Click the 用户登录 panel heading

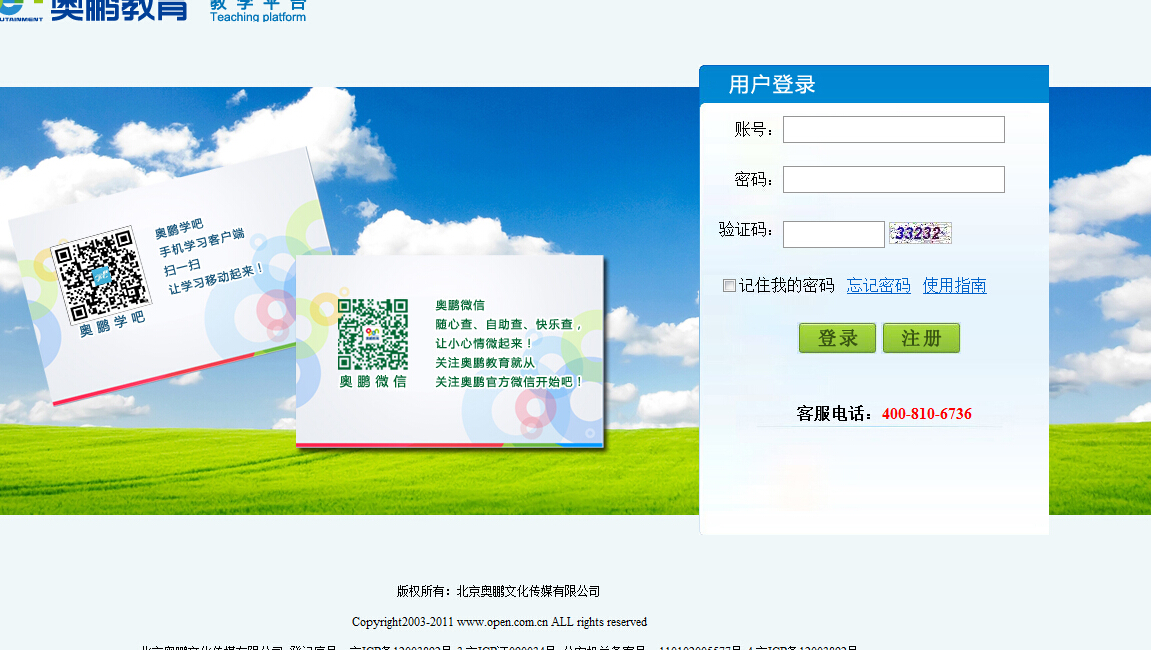(x=771, y=84)
